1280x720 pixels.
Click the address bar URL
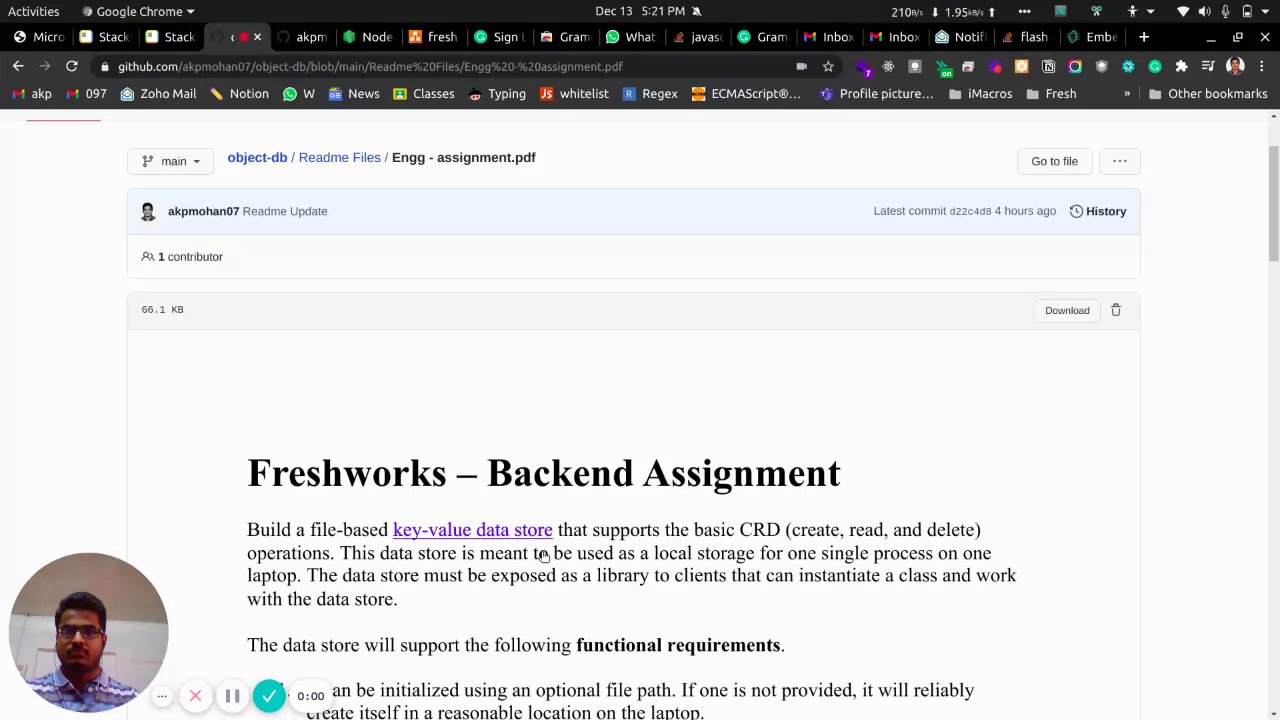[x=370, y=66]
